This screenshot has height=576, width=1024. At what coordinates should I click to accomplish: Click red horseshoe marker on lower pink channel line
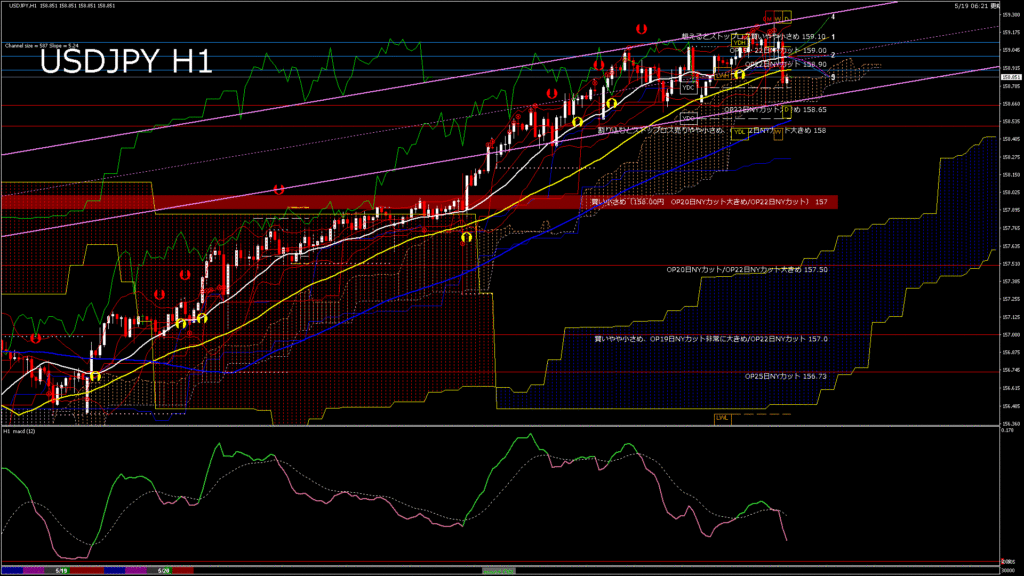[279, 190]
